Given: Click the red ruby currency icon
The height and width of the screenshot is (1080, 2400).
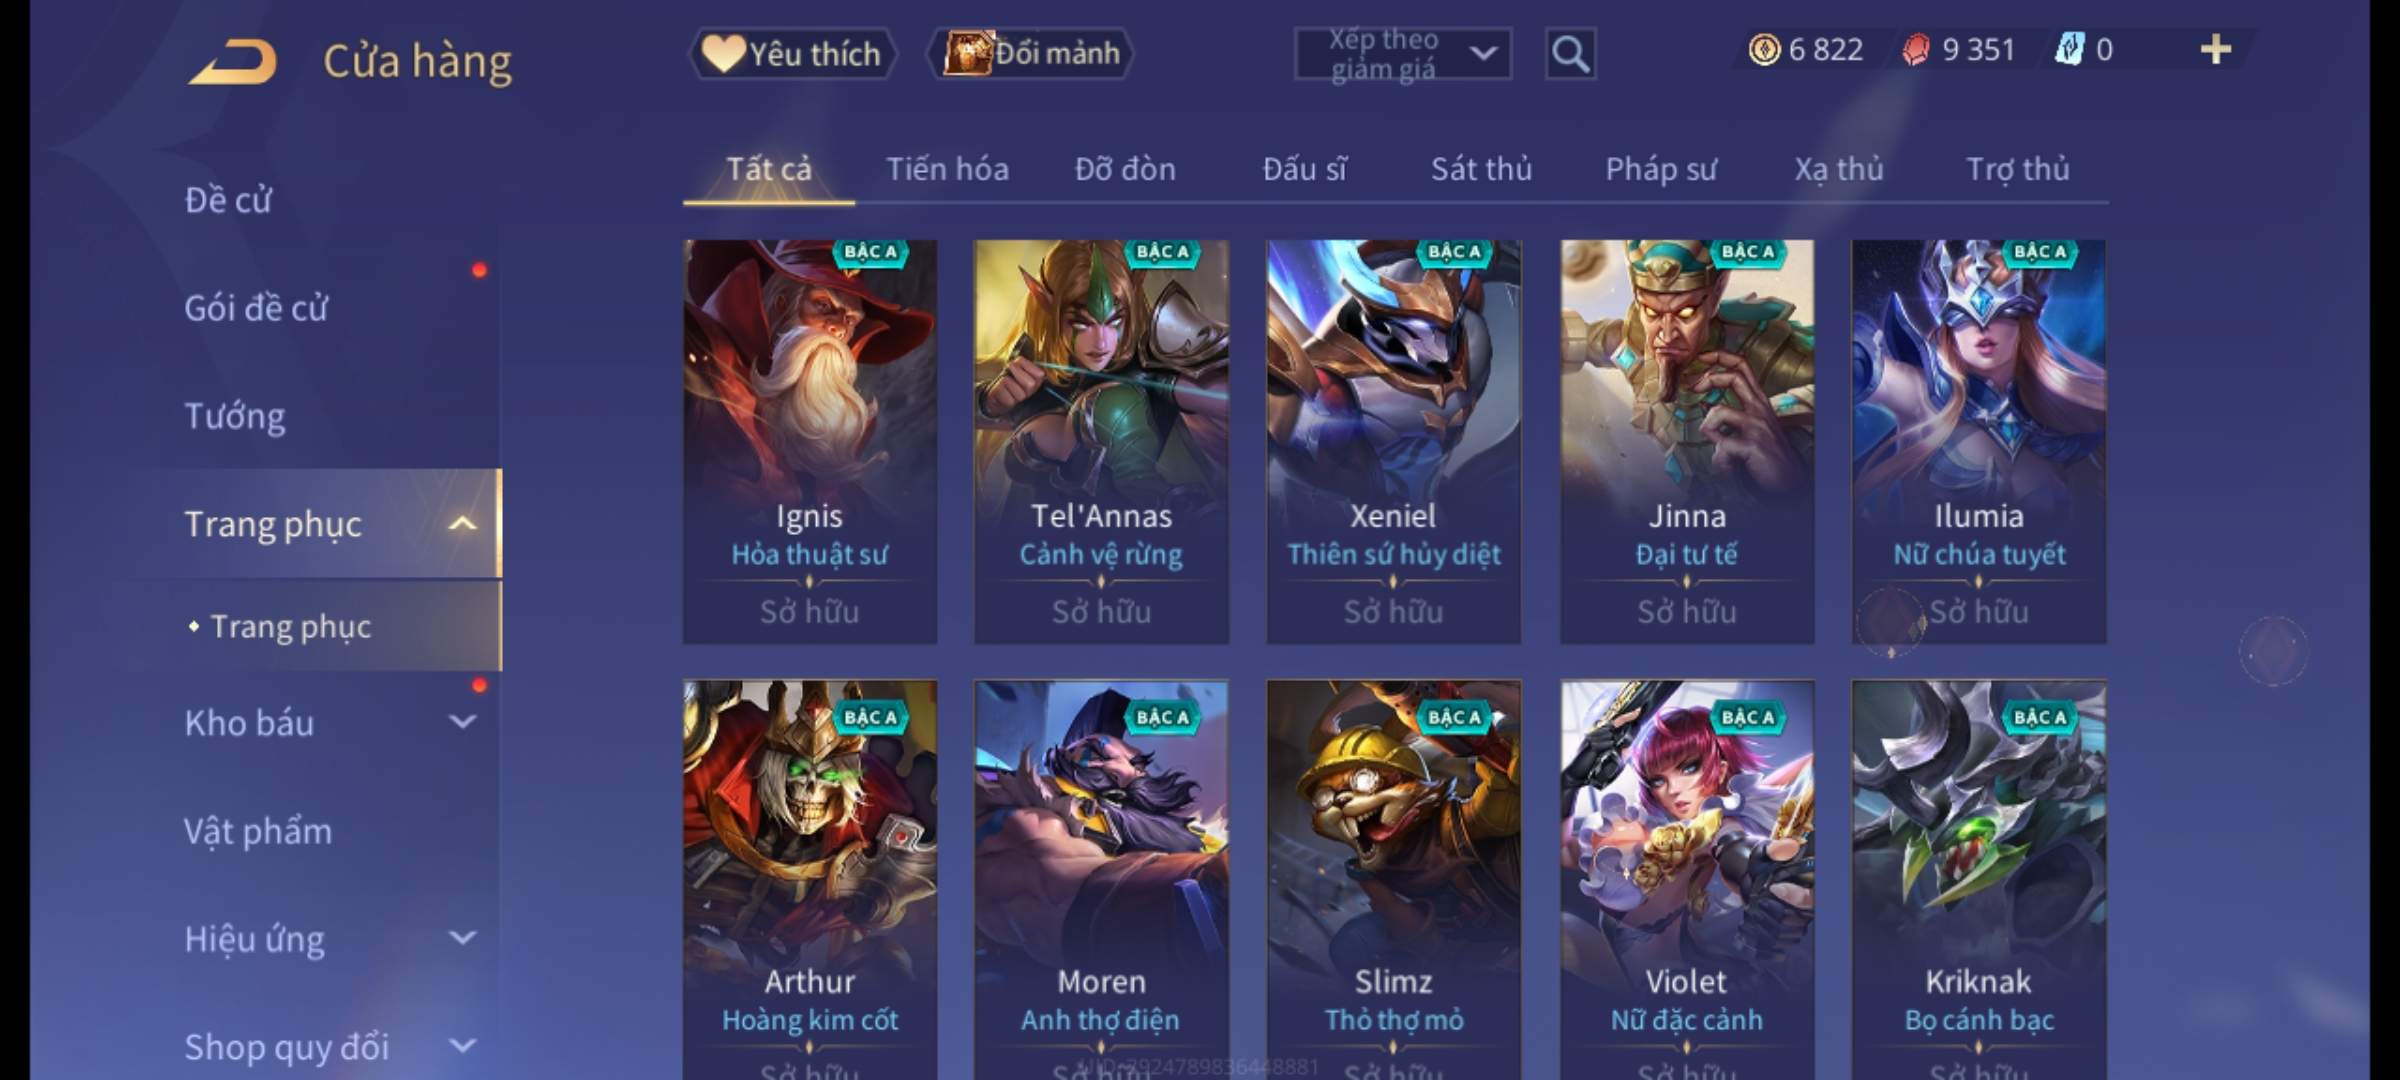Looking at the screenshot, I should 1916,49.
